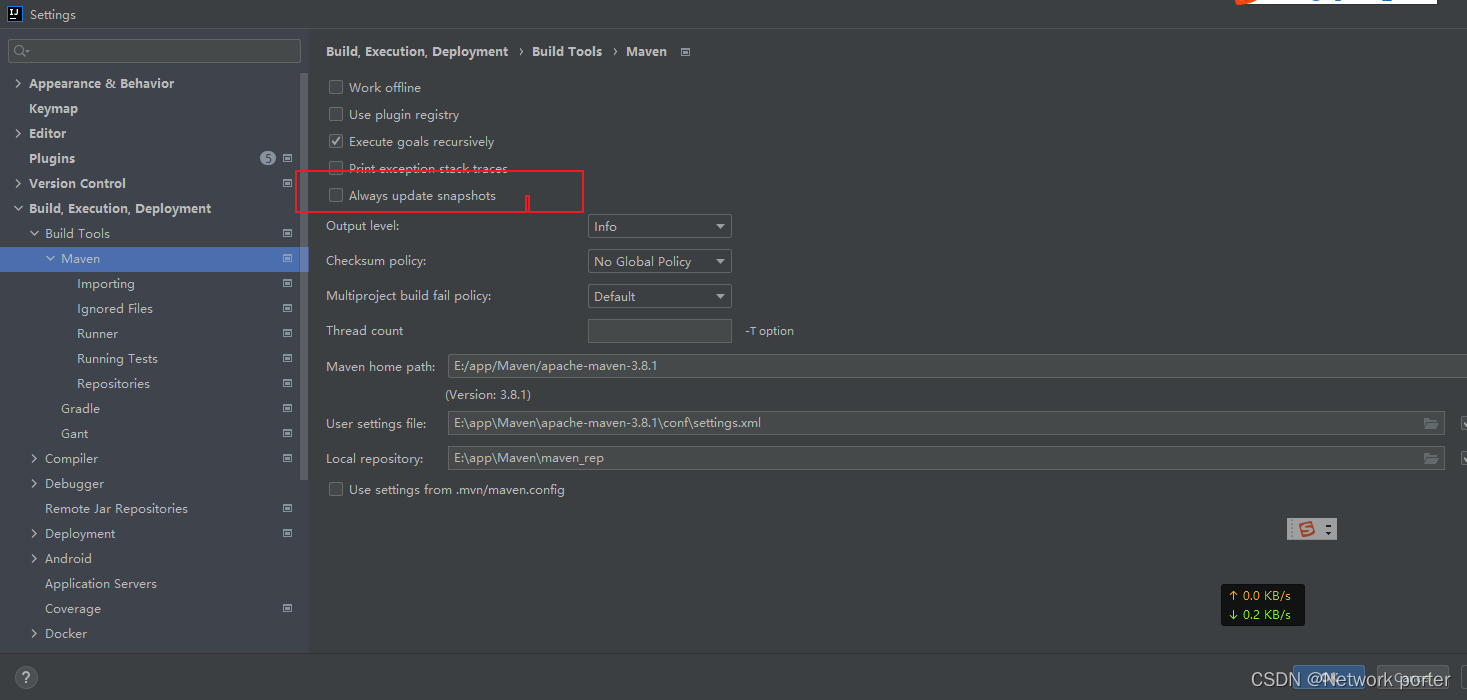Click the User settings file path field
The width and height of the screenshot is (1467, 700).
click(933, 423)
